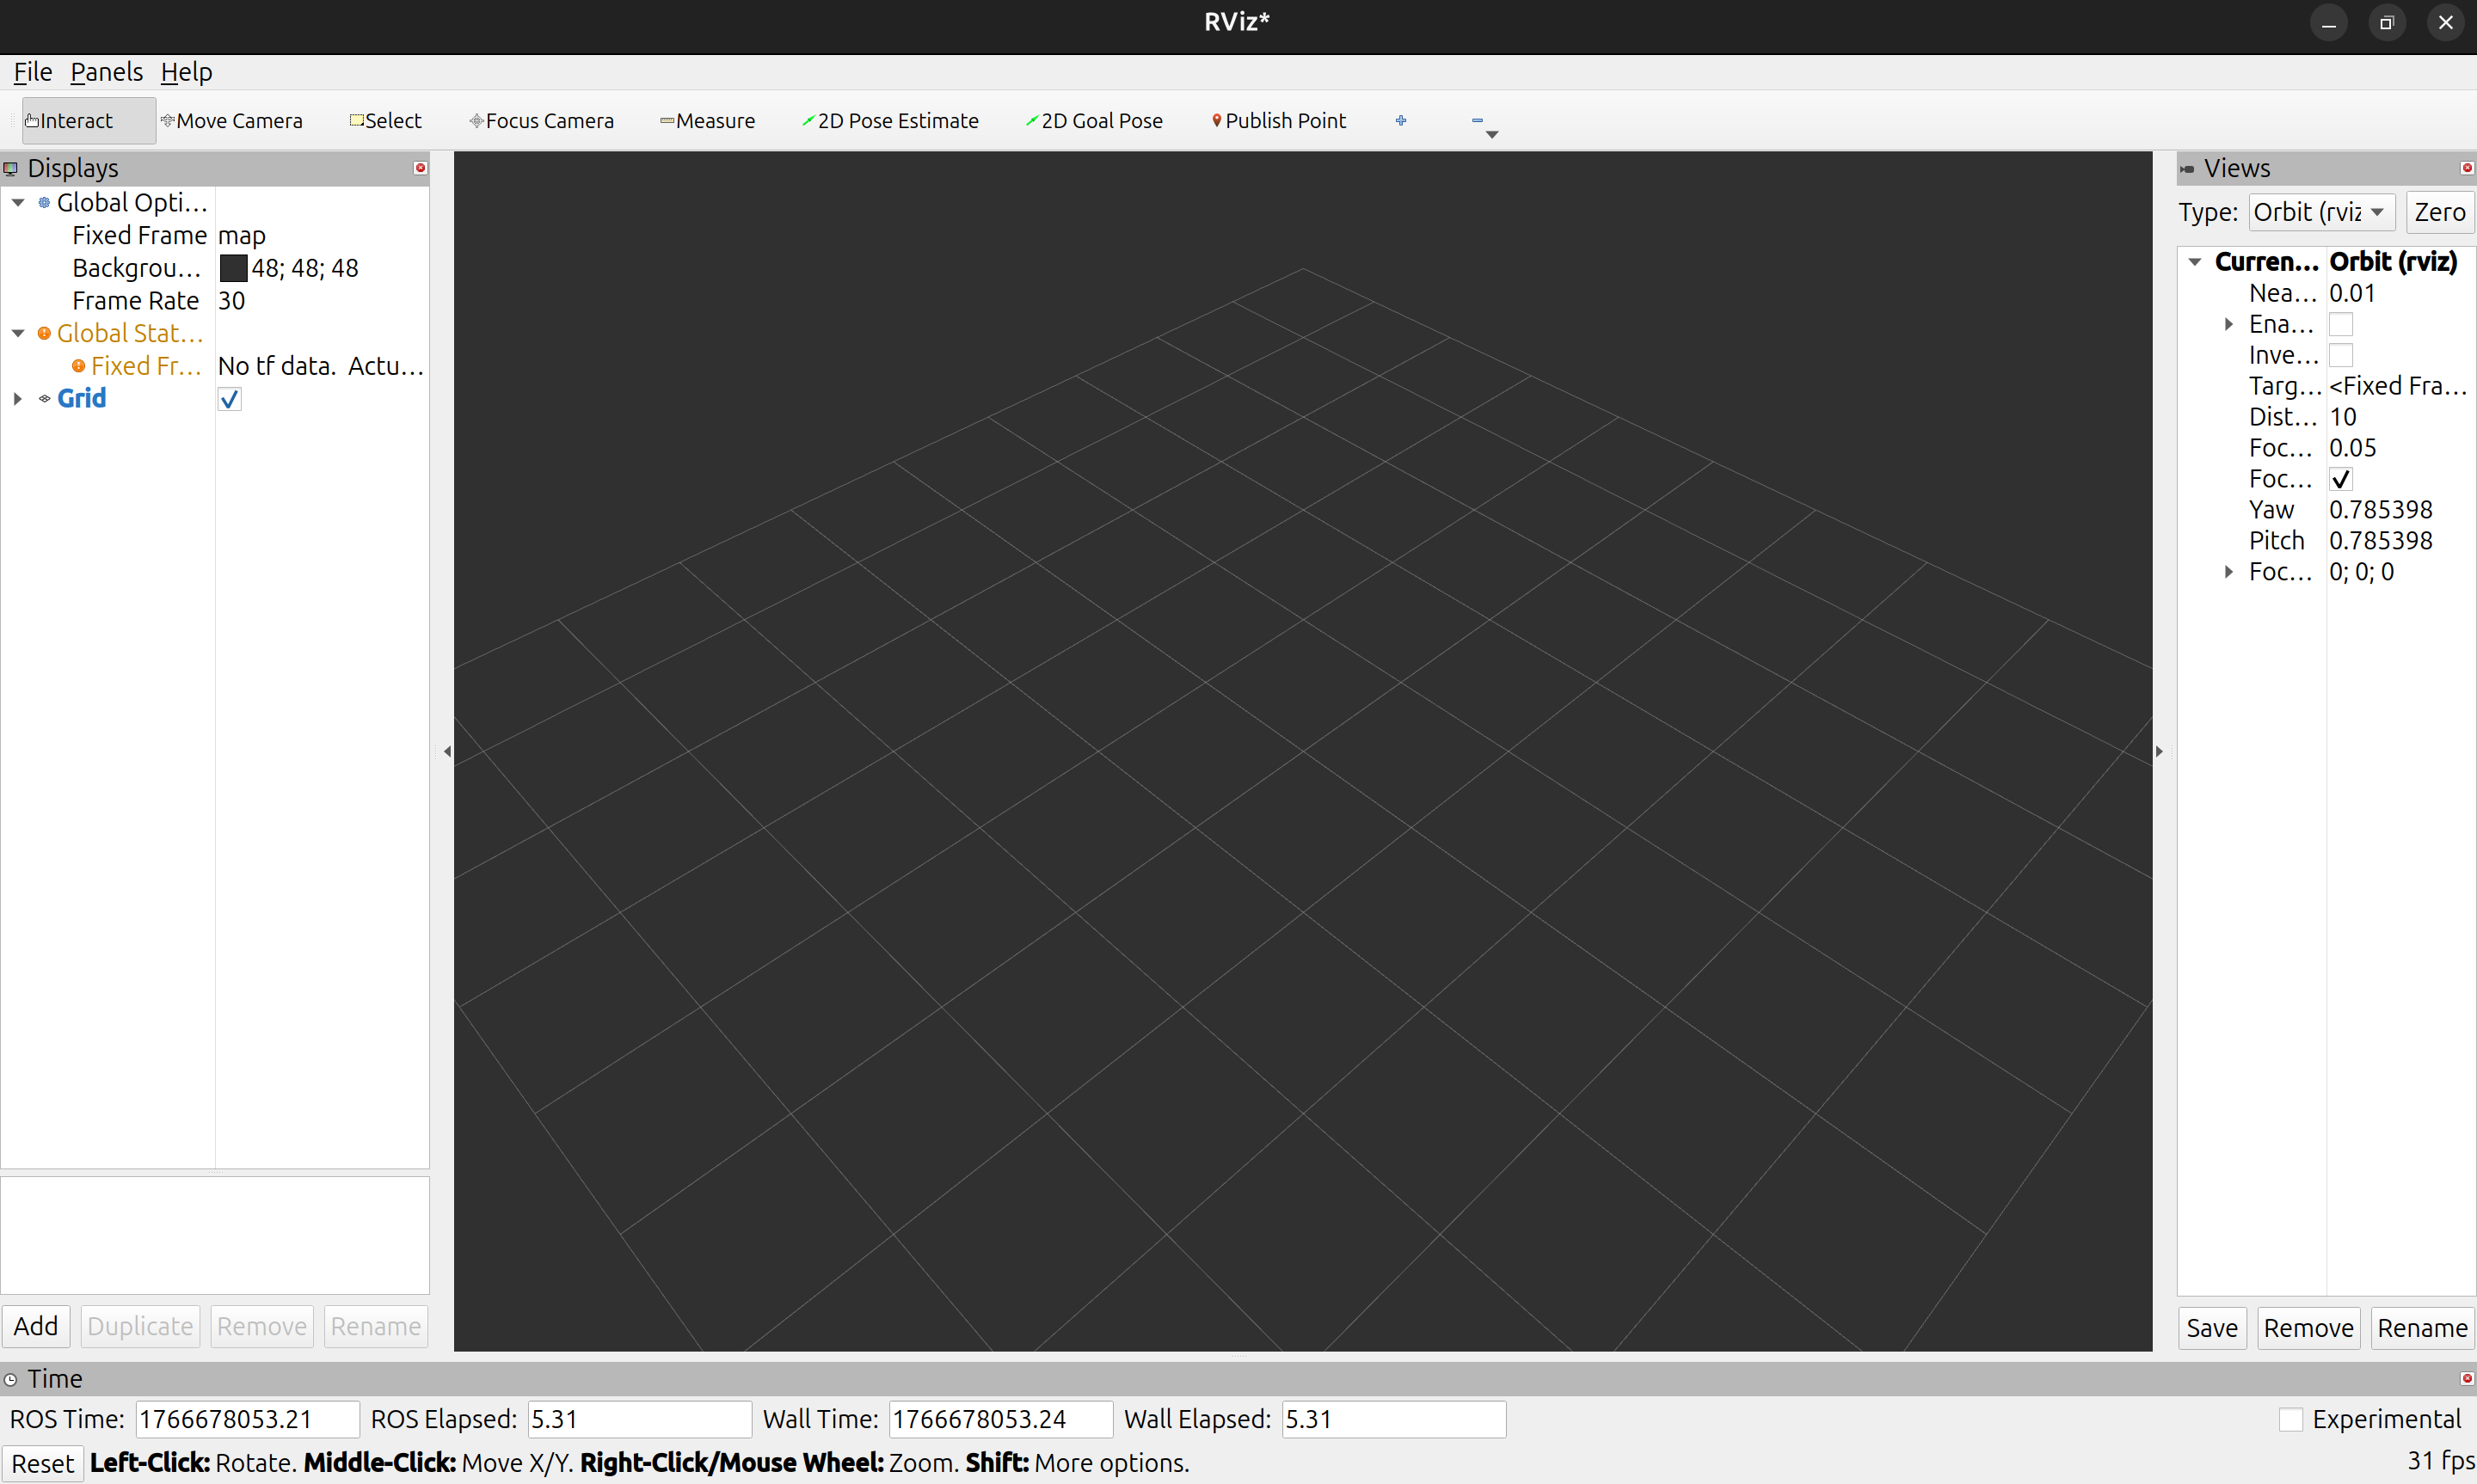Select the 31 fps indicator
This screenshot has width=2477, height=1484.
(x=2440, y=1462)
